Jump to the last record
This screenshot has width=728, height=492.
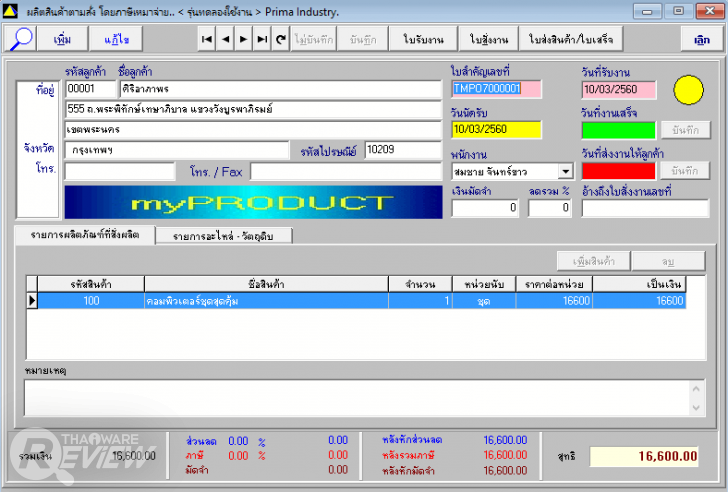pyautogui.click(x=262, y=39)
